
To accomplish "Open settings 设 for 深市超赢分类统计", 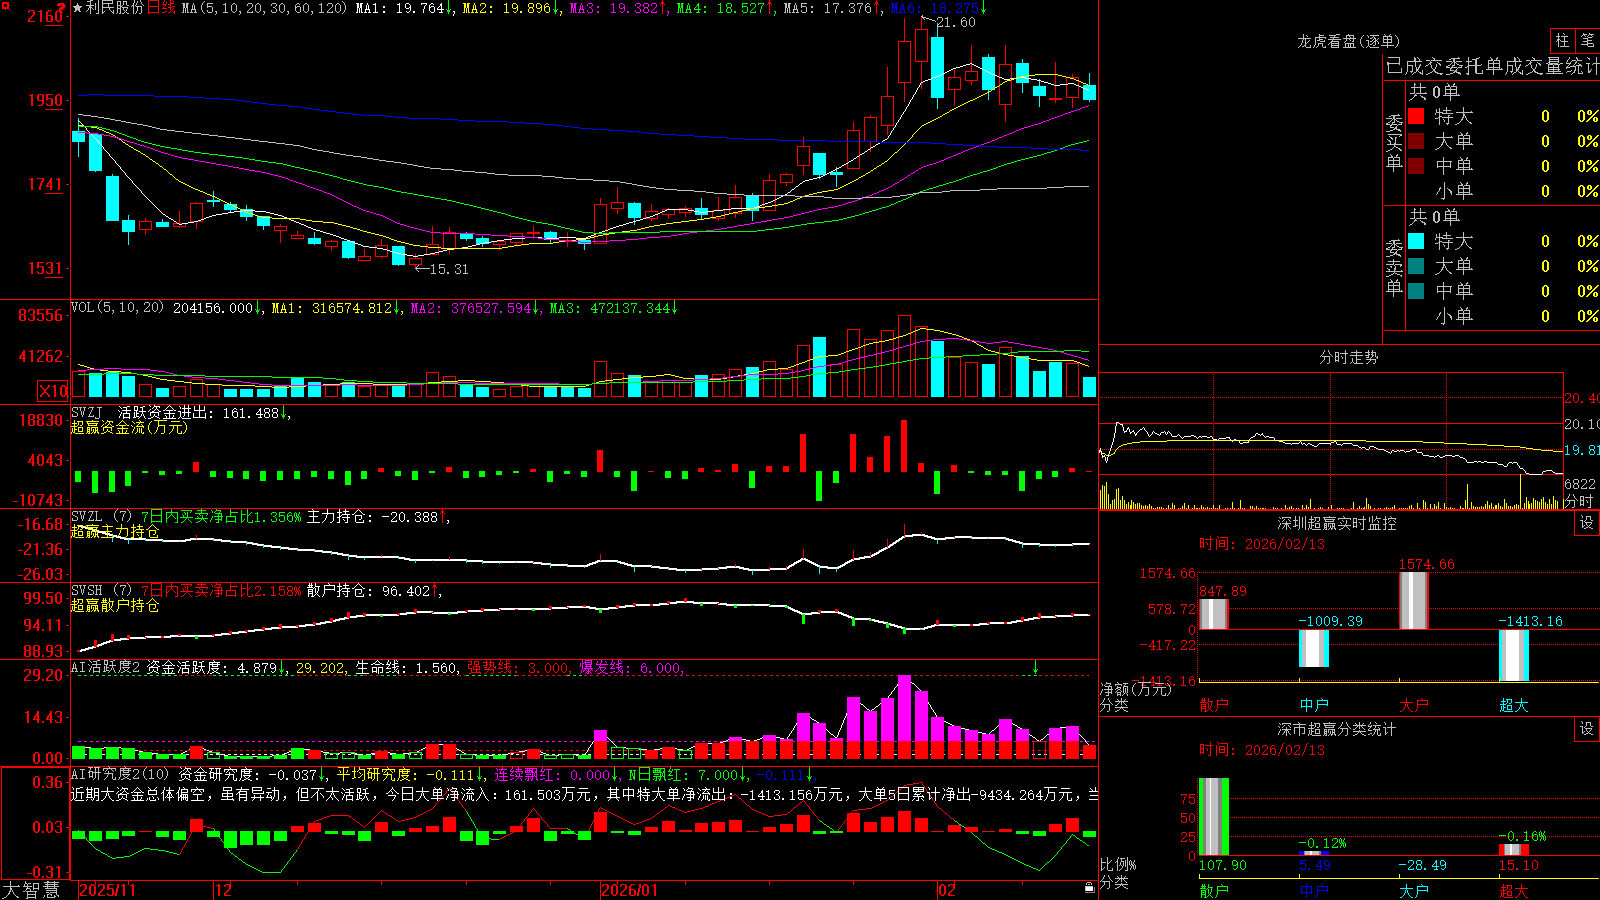I will point(1587,729).
